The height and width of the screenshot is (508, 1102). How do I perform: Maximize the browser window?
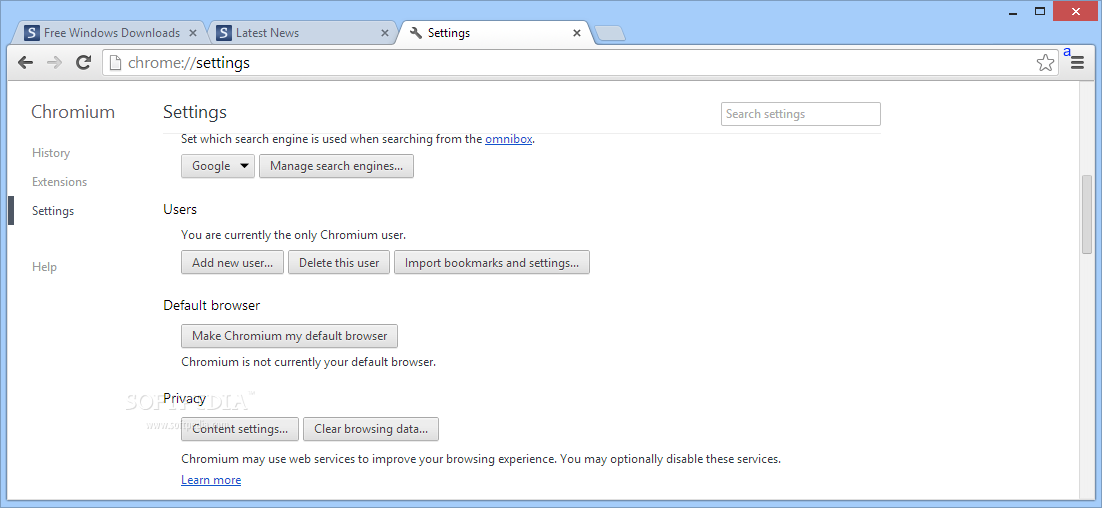[1039, 11]
